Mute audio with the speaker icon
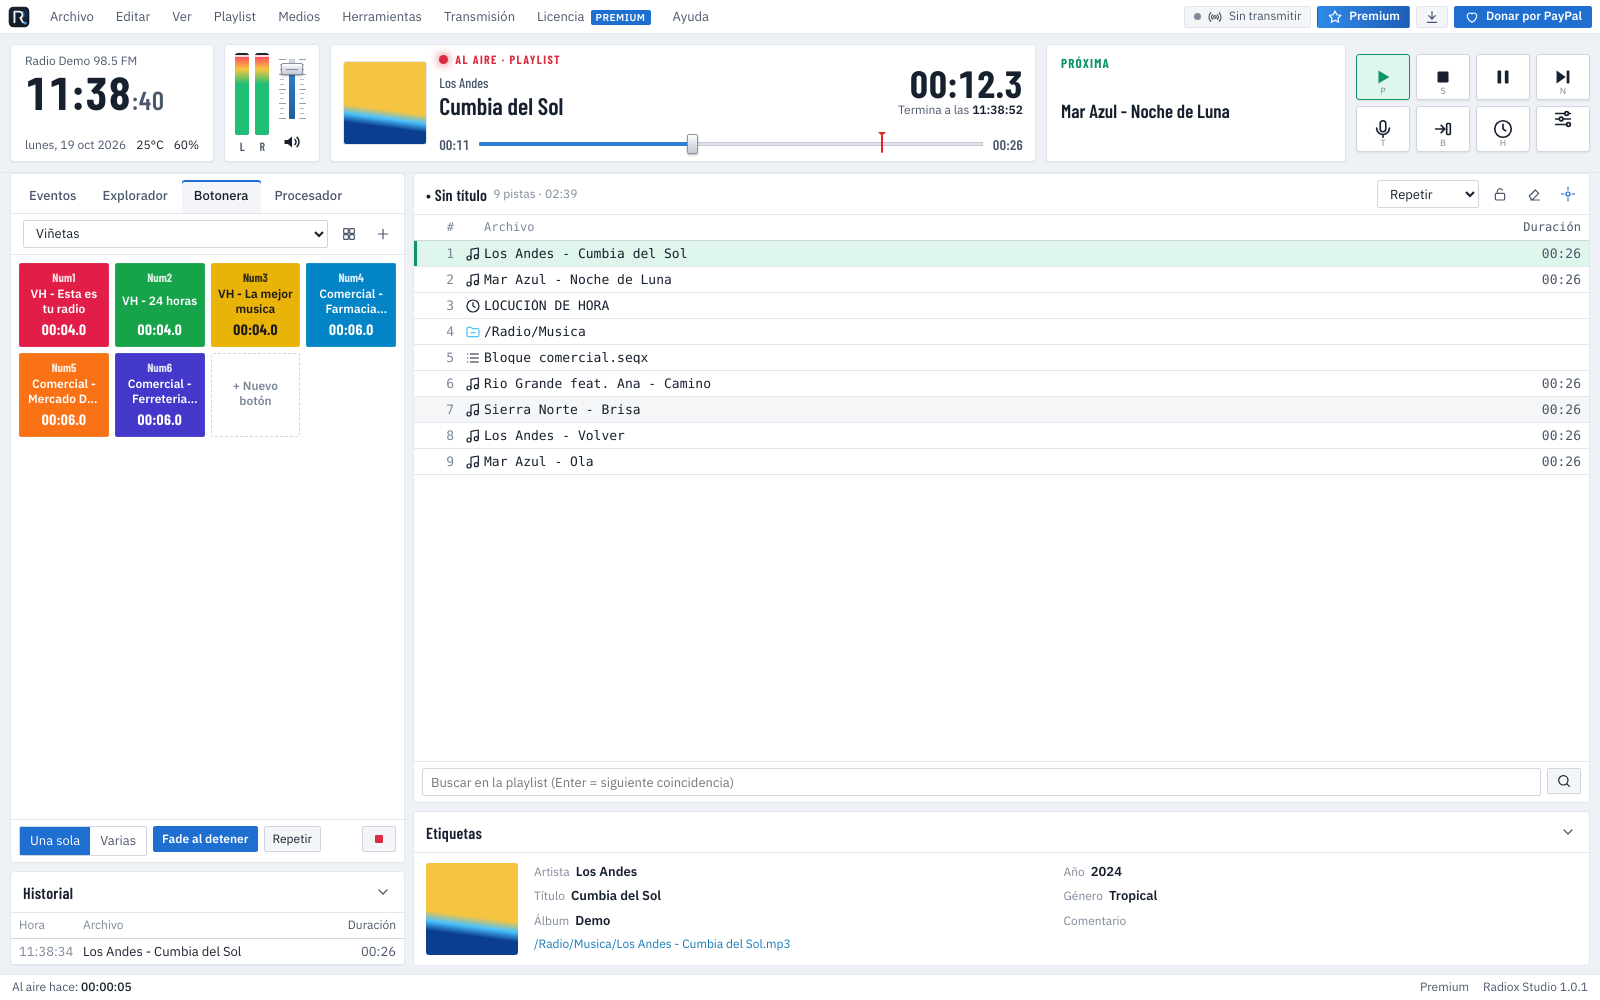The height and width of the screenshot is (1000, 1600). pos(292,142)
